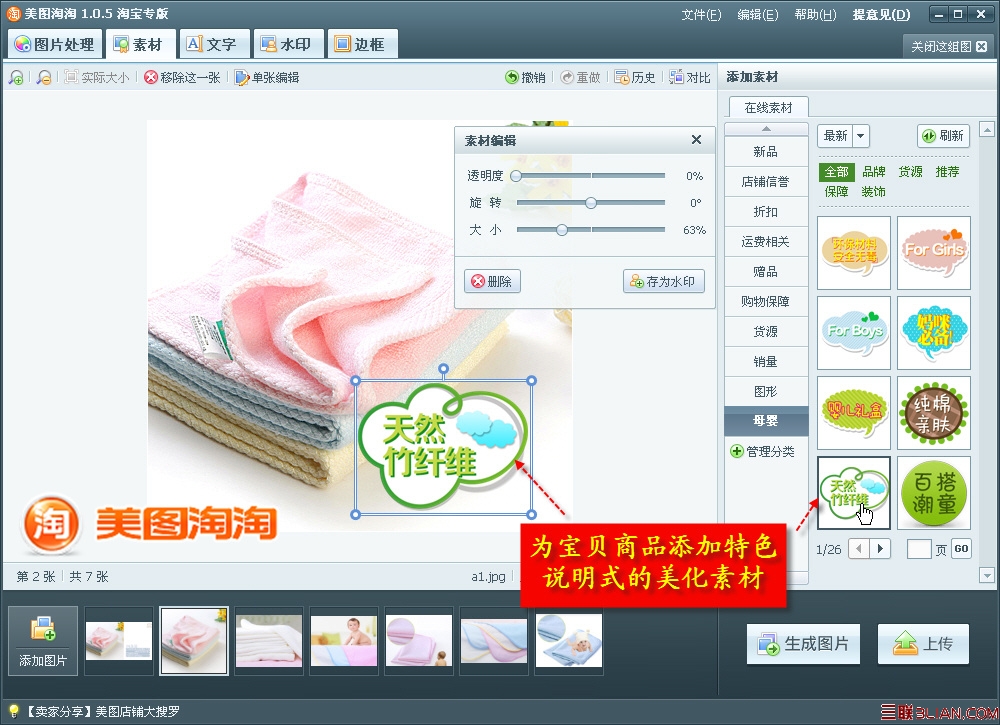Select 店铺信誉 category
The image size is (1000, 725).
click(x=766, y=182)
